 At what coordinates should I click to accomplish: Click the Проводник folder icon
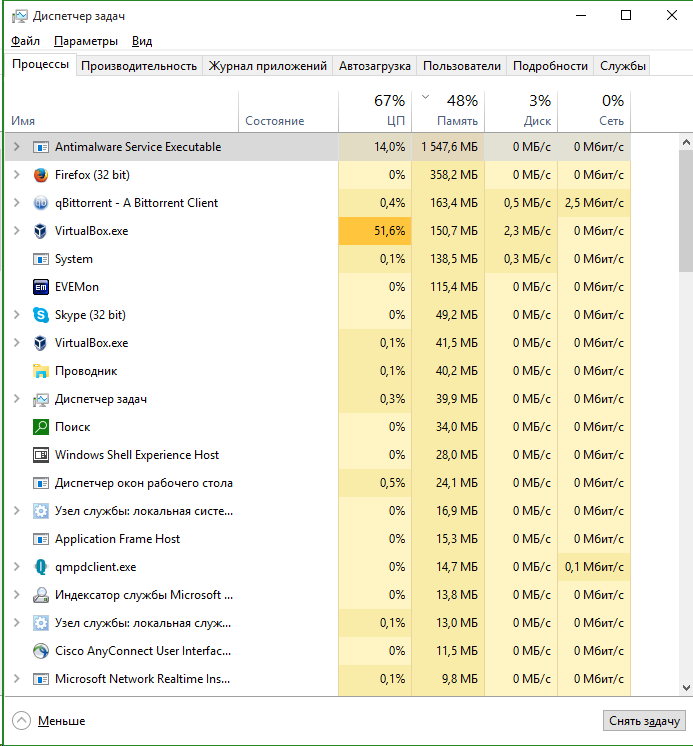pos(40,371)
